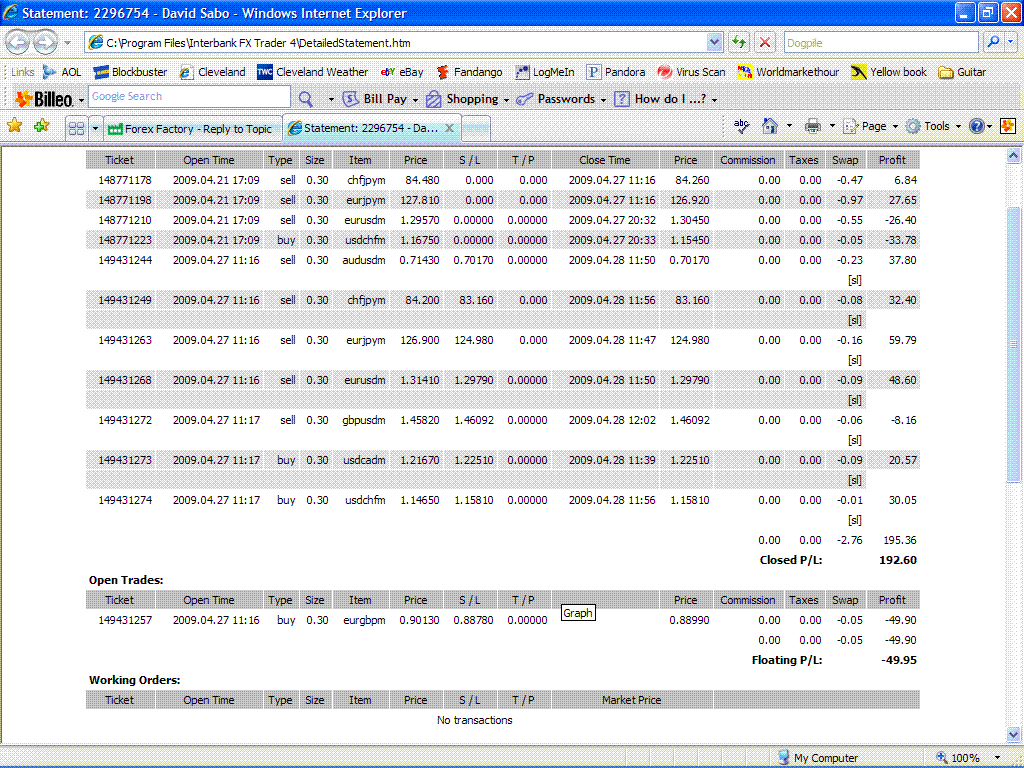This screenshot has width=1024, height=768.
Task: Open the Virus Scan favorites link
Action: [692, 72]
